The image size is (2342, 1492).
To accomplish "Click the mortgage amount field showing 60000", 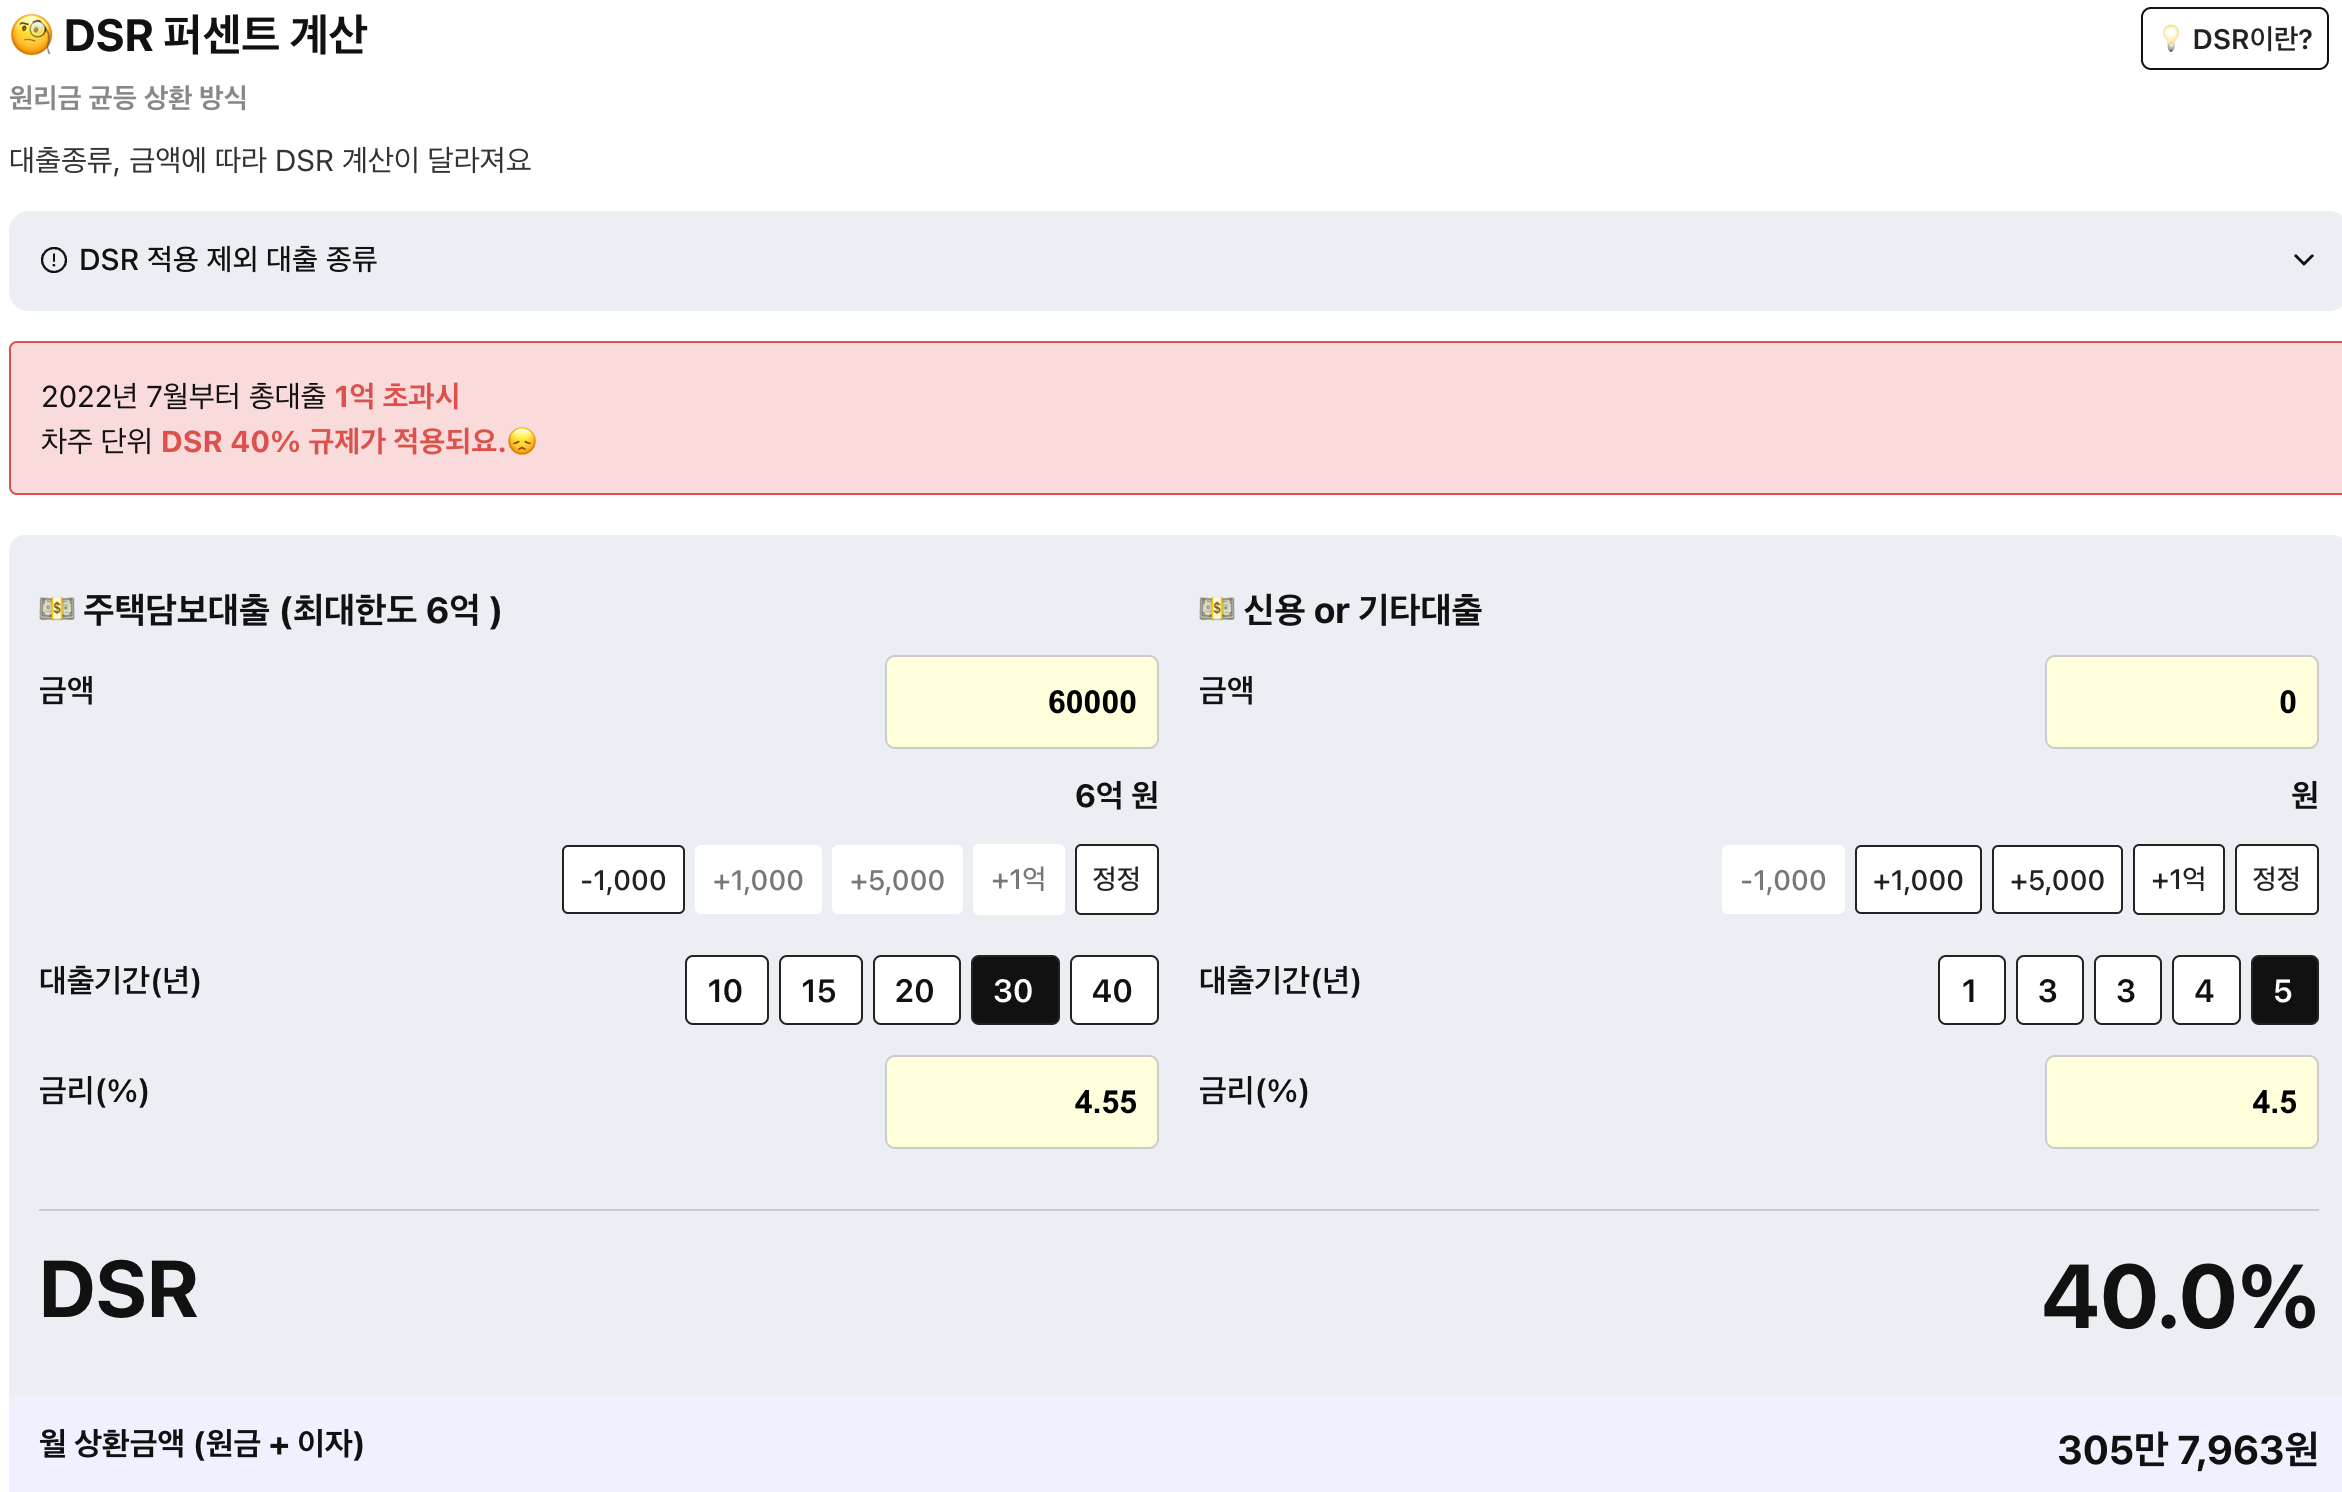I will pyautogui.click(x=1021, y=702).
